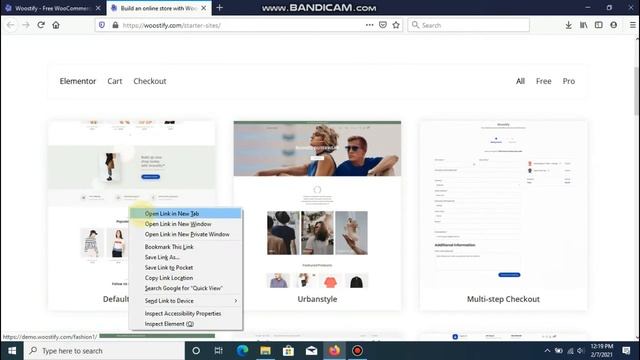This screenshot has height=360, width=640.
Task: Go back one page
Action: pos(11,25)
